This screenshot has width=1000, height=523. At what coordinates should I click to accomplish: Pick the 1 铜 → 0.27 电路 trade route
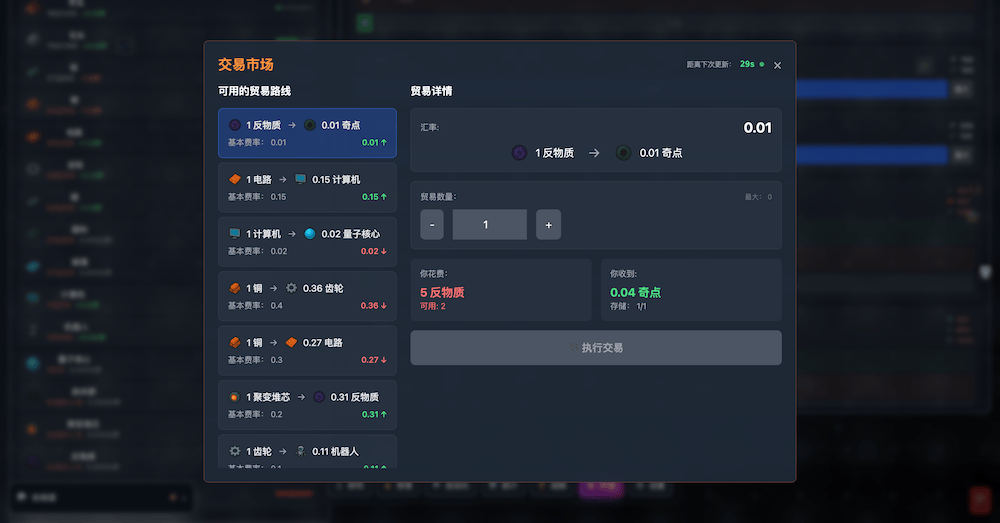point(307,350)
